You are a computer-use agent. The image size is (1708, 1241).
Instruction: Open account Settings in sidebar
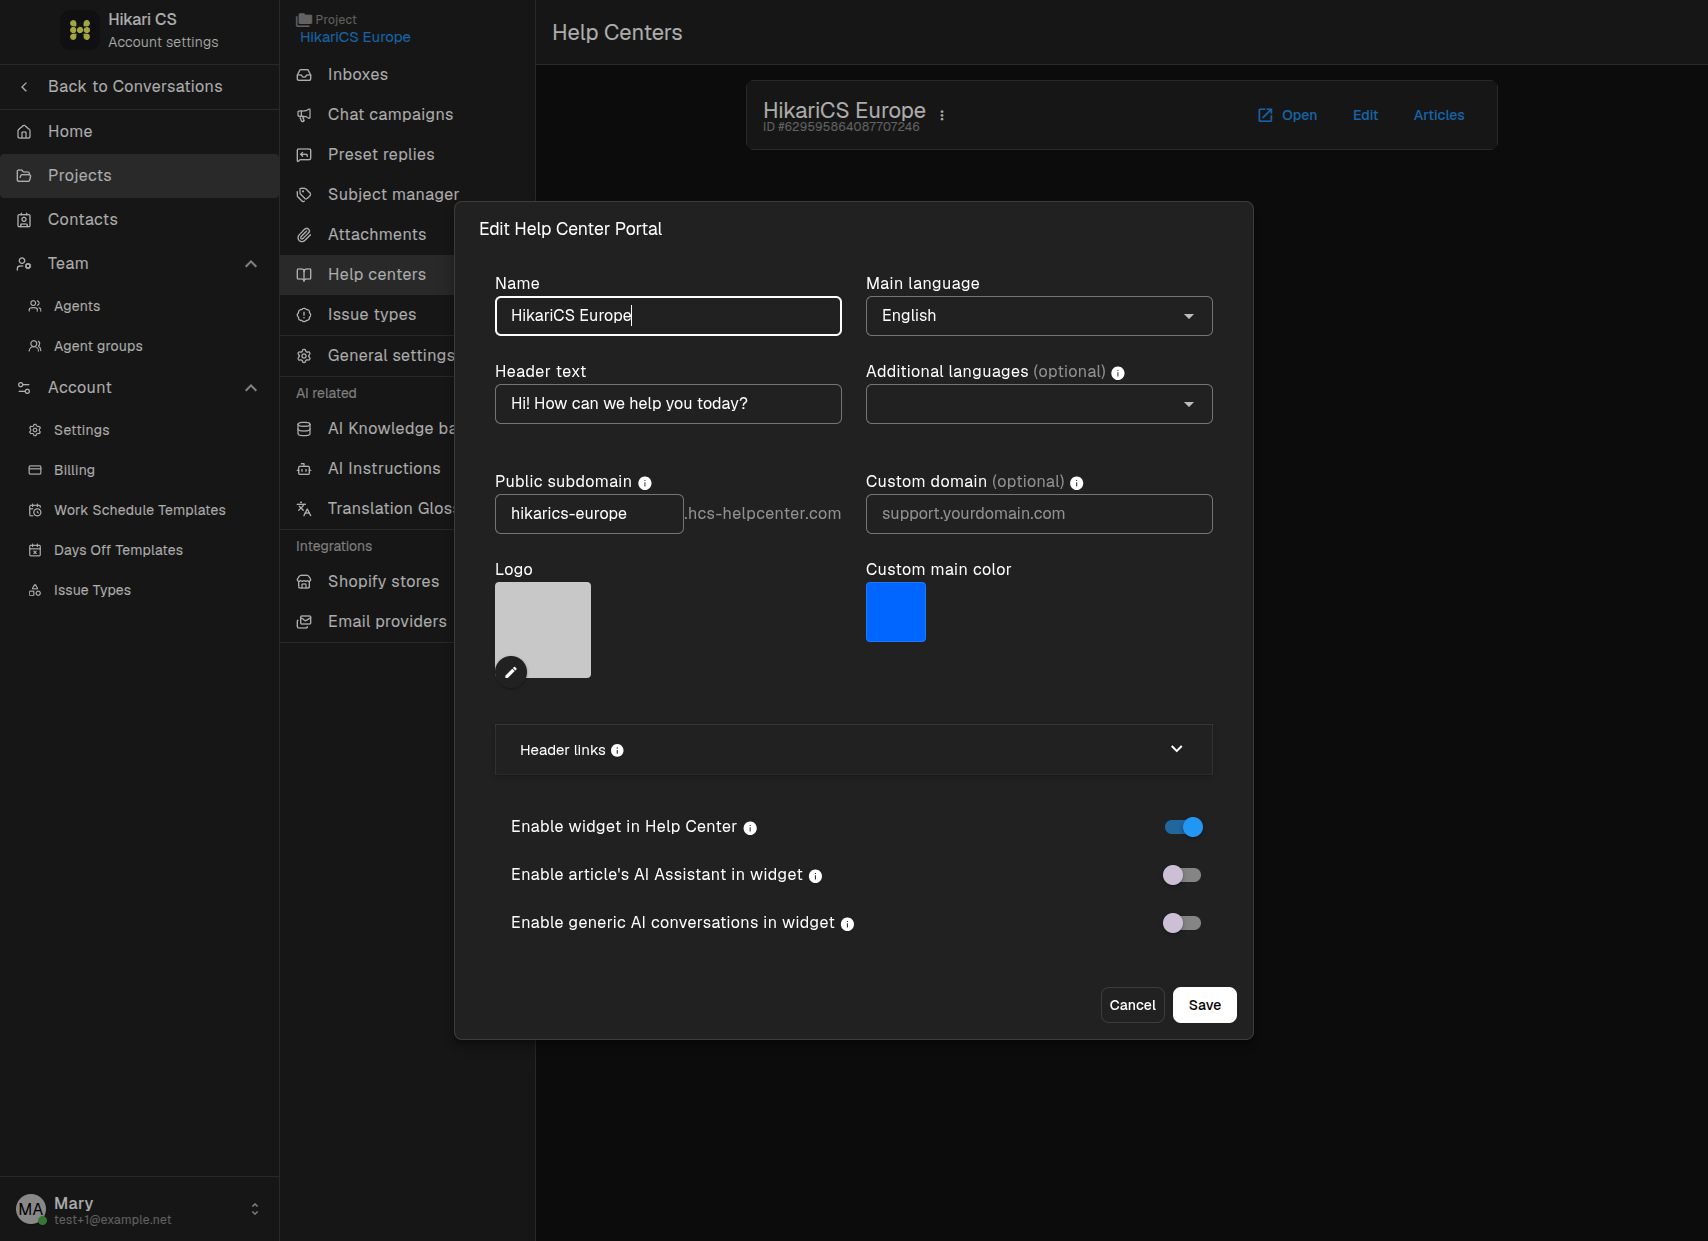[82, 430]
